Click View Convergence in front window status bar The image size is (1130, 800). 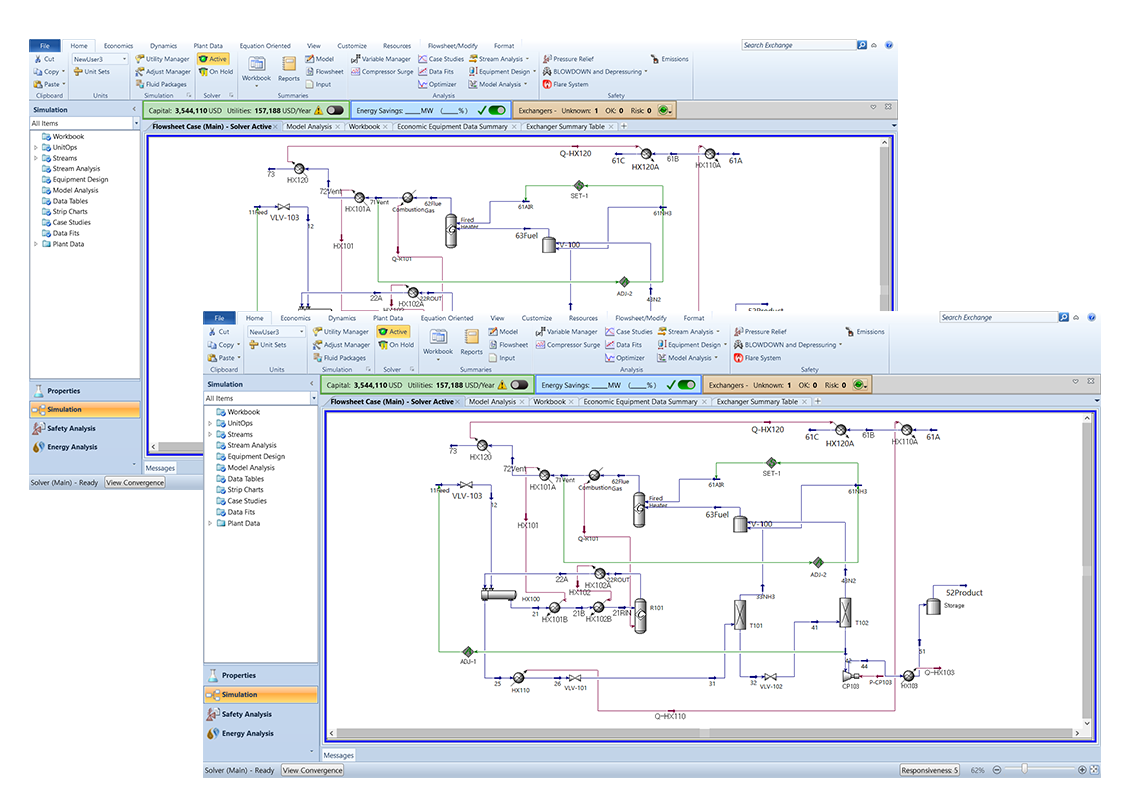312,770
